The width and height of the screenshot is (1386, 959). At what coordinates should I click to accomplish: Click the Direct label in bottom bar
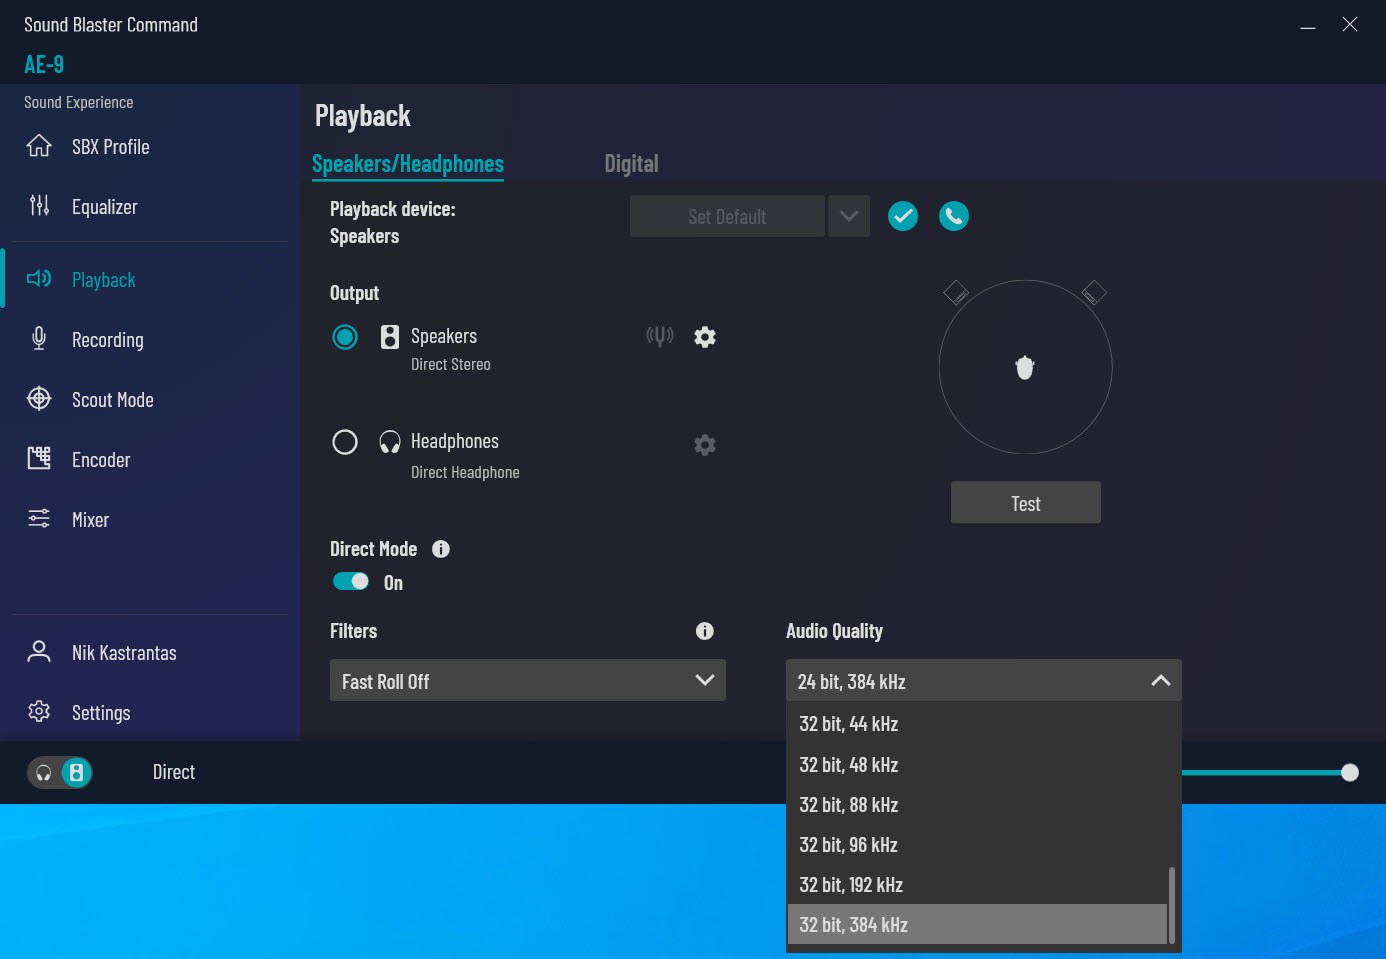(174, 772)
